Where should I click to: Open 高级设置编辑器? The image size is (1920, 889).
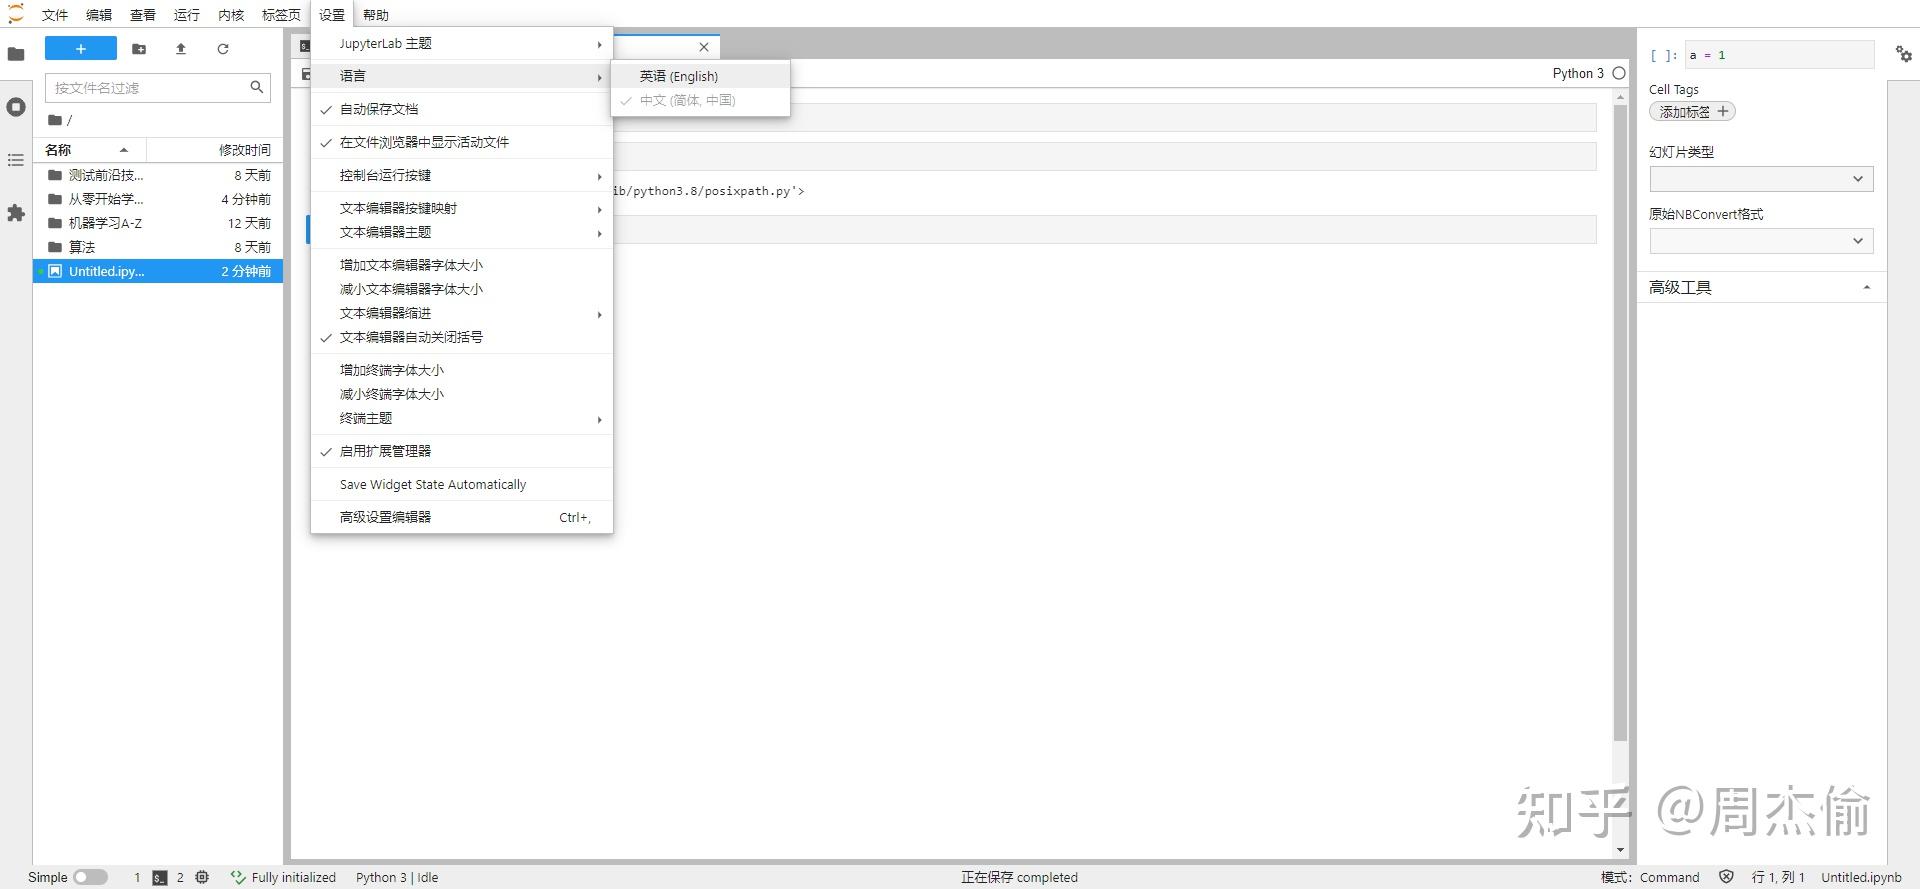tap(462, 517)
